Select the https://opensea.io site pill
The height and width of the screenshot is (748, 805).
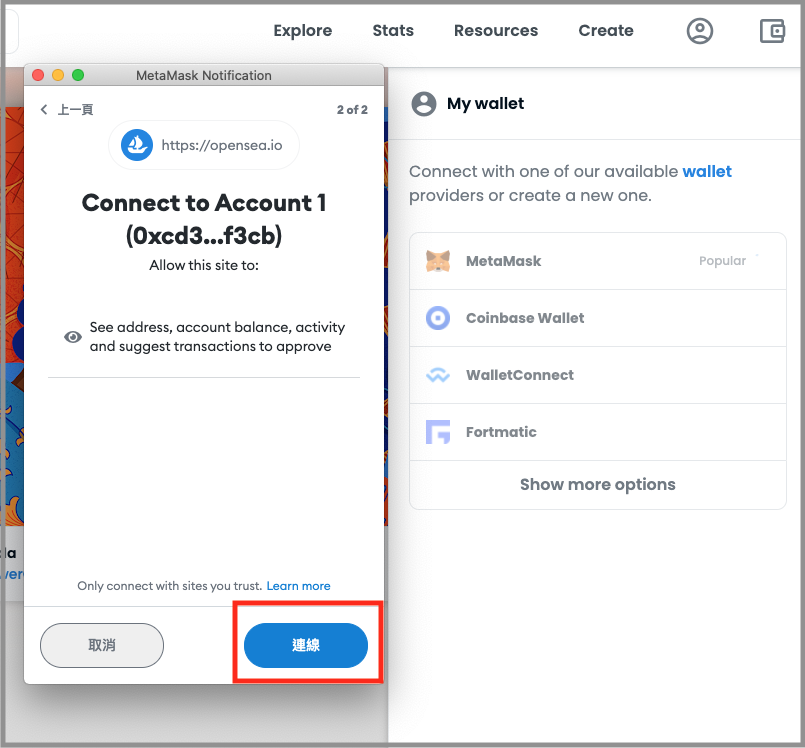tap(204, 145)
